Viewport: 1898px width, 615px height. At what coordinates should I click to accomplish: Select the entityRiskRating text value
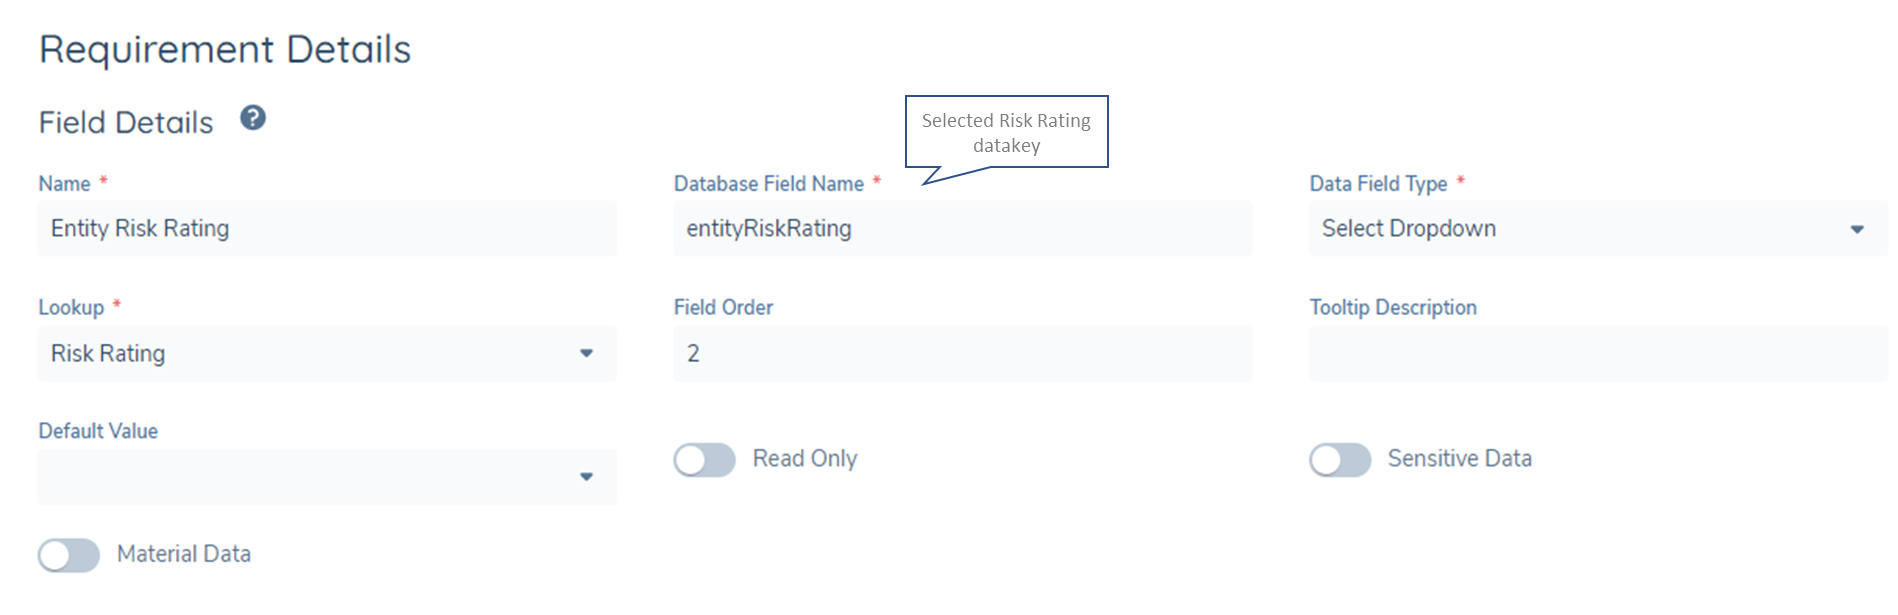pyautogui.click(x=769, y=228)
